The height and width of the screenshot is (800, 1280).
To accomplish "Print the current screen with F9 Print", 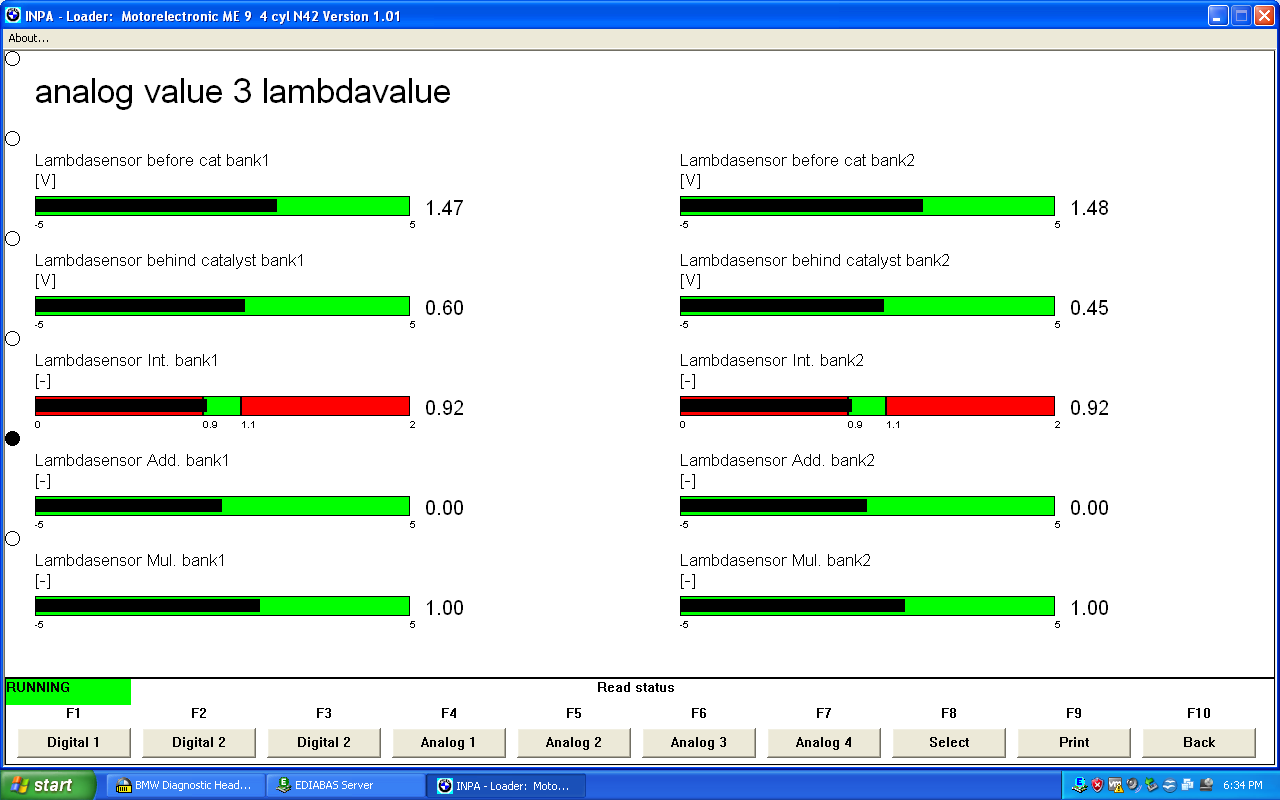I will [1074, 742].
